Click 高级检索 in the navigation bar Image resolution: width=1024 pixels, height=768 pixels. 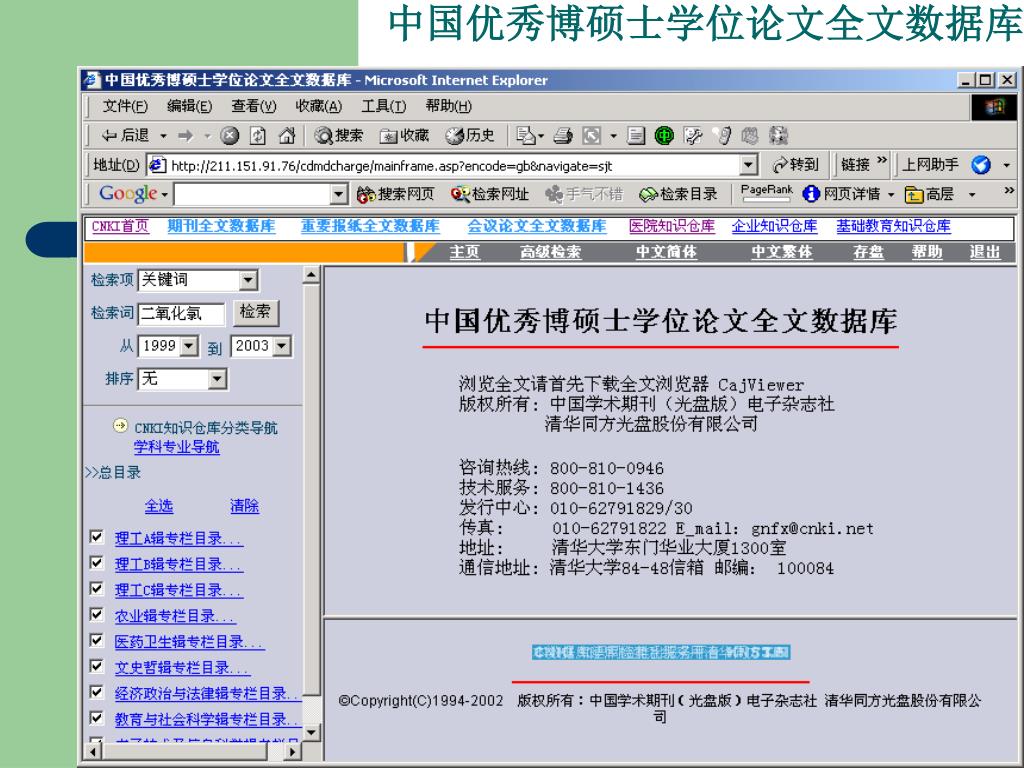point(550,251)
